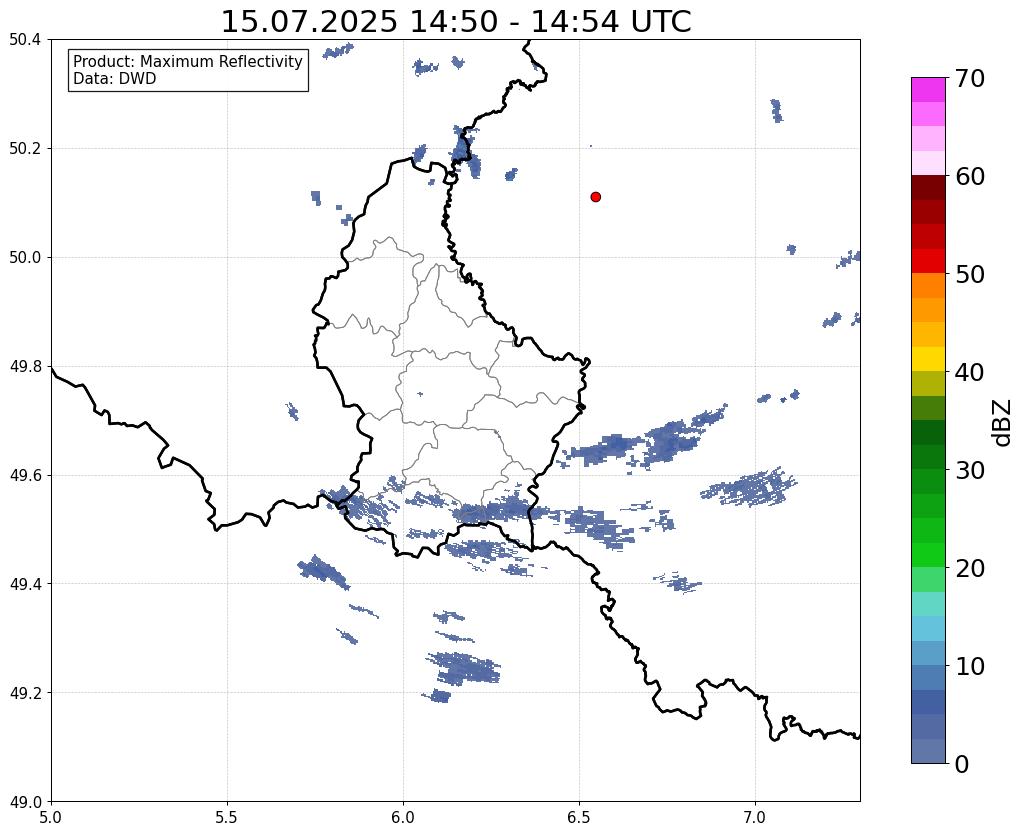
Task: Click the x-axis label '6.0'
Action: [403, 817]
